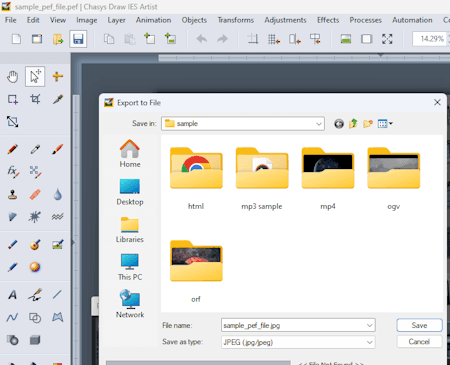
Task: Go to Home in places bar
Action: (x=130, y=154)
